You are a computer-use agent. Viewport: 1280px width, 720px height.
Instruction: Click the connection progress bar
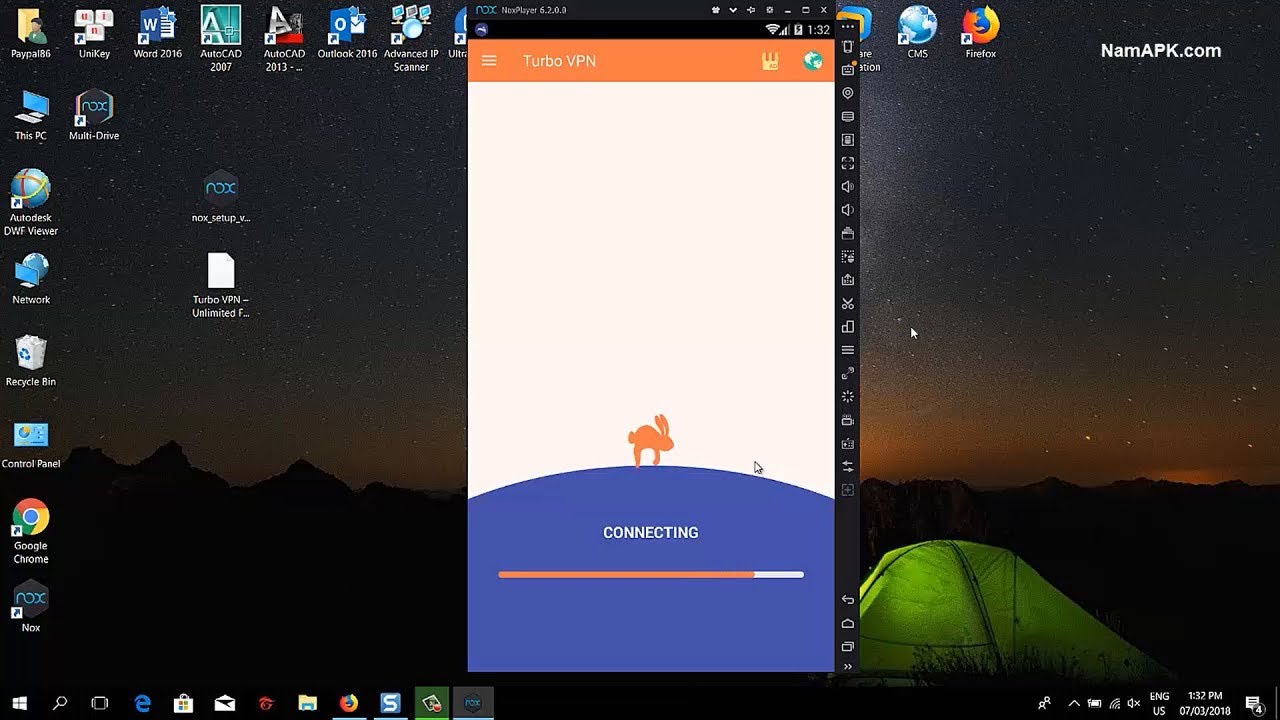tap(651, 575)
